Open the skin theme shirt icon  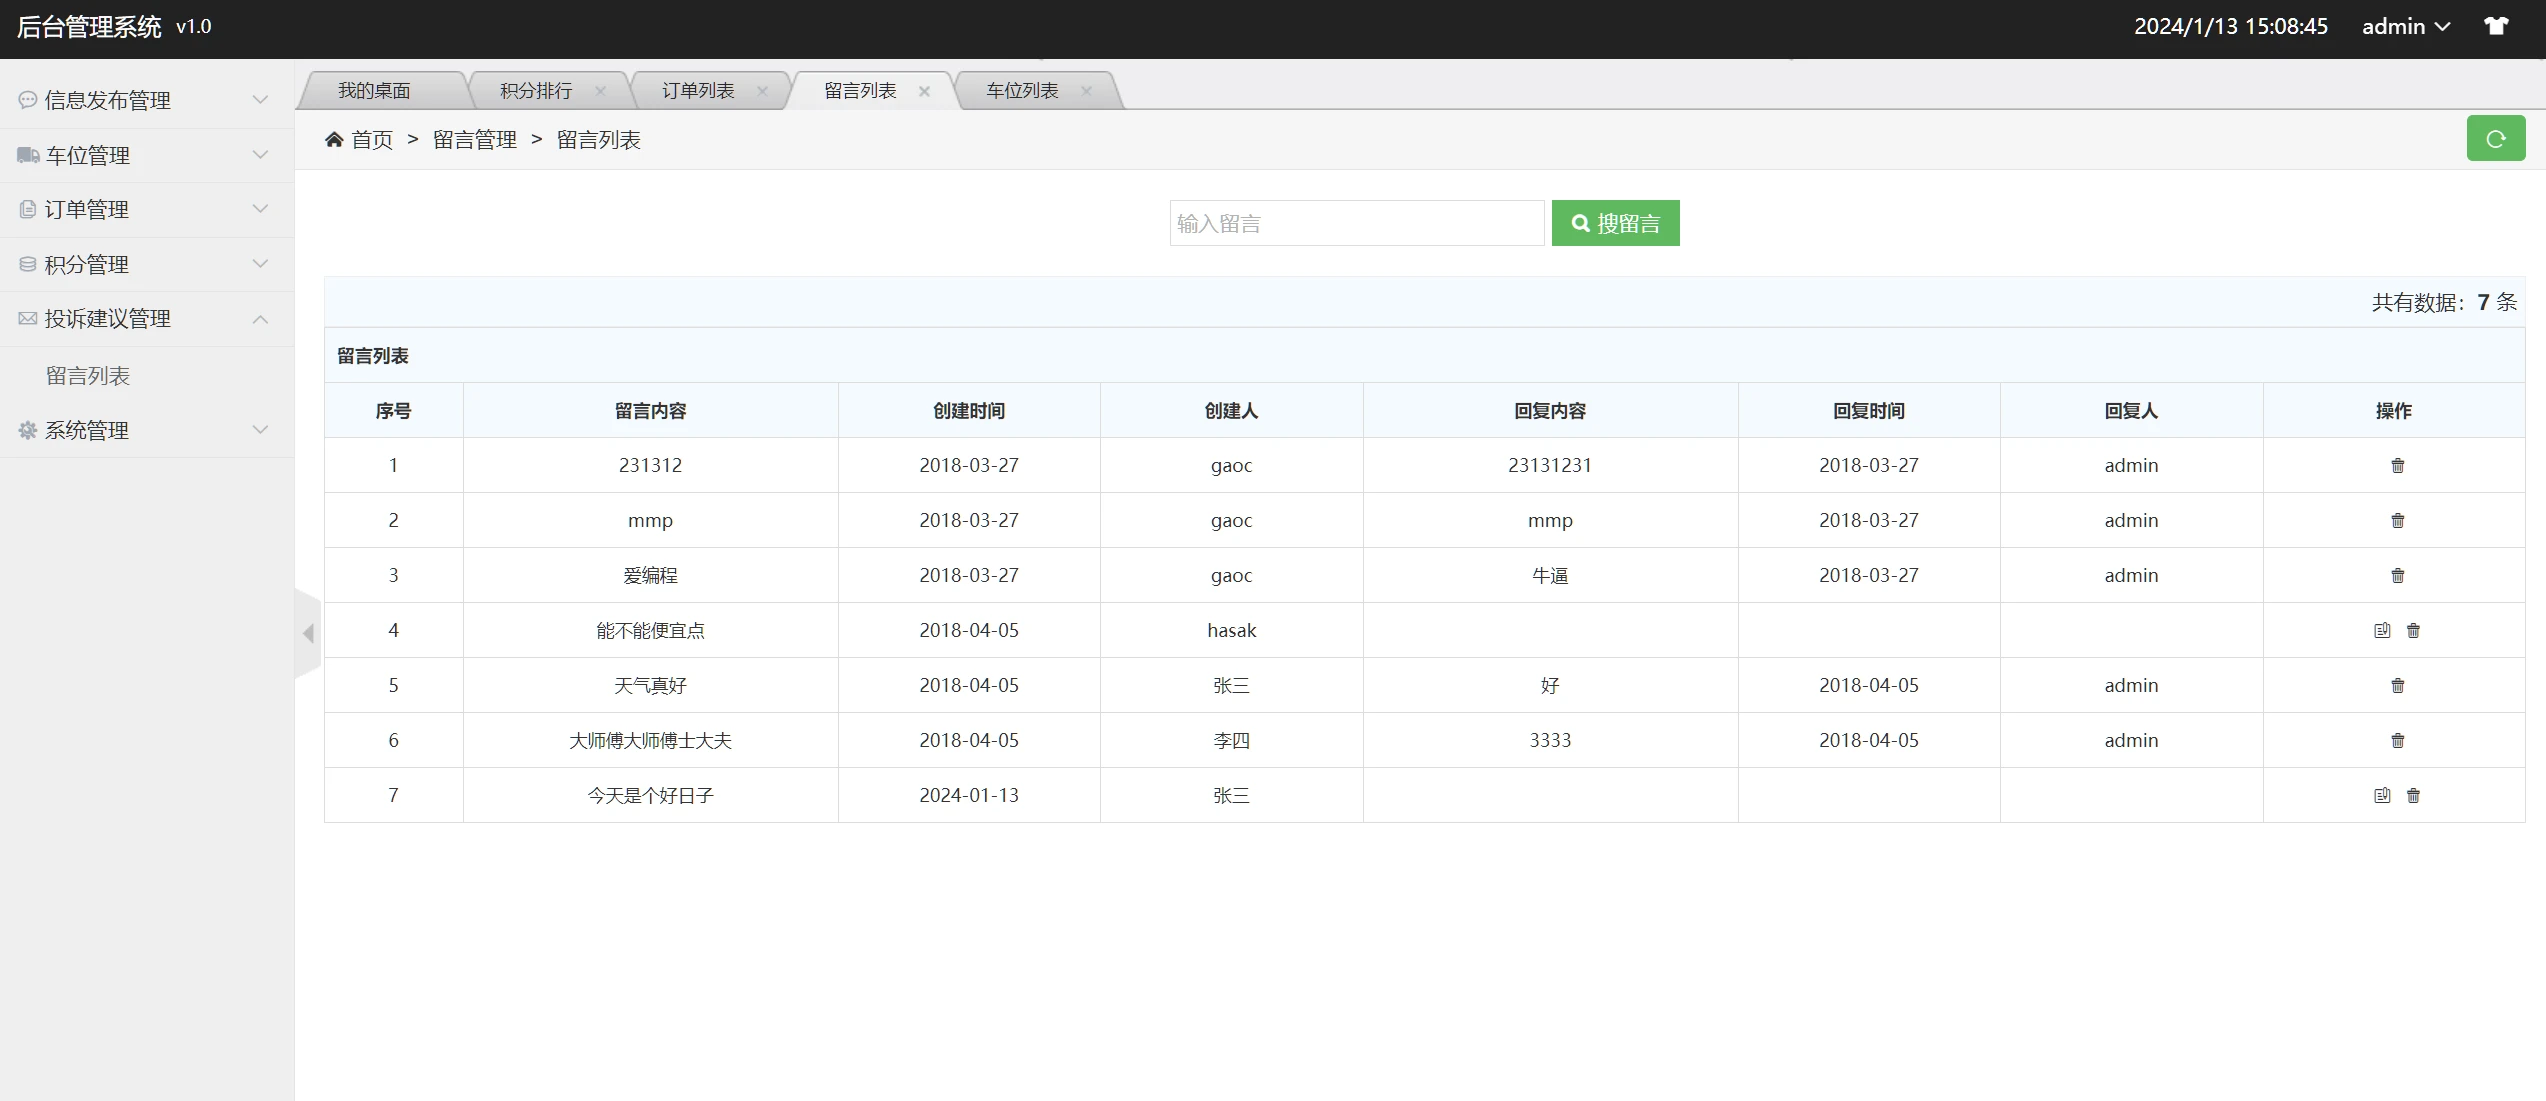[x=2496, y=27]
